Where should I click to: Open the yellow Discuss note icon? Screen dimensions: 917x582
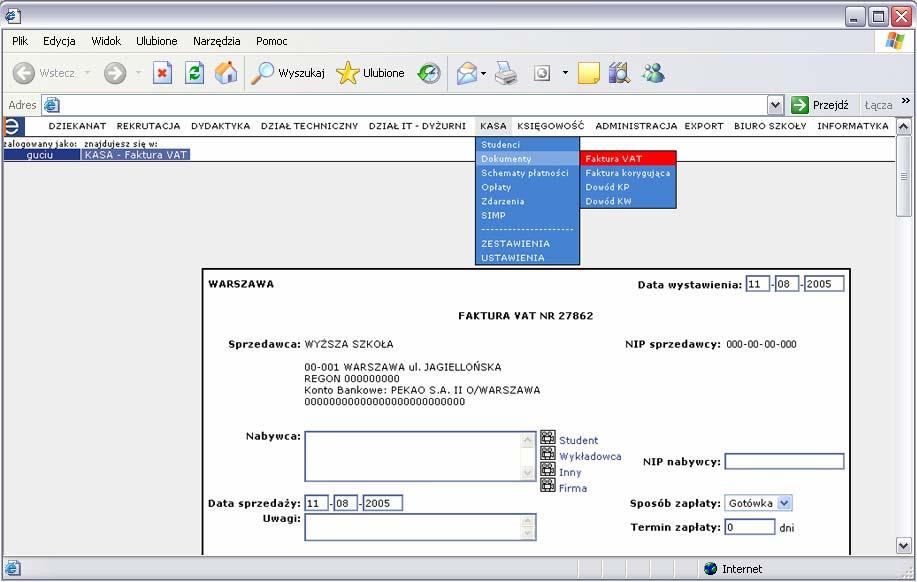[x=588, y=73]
